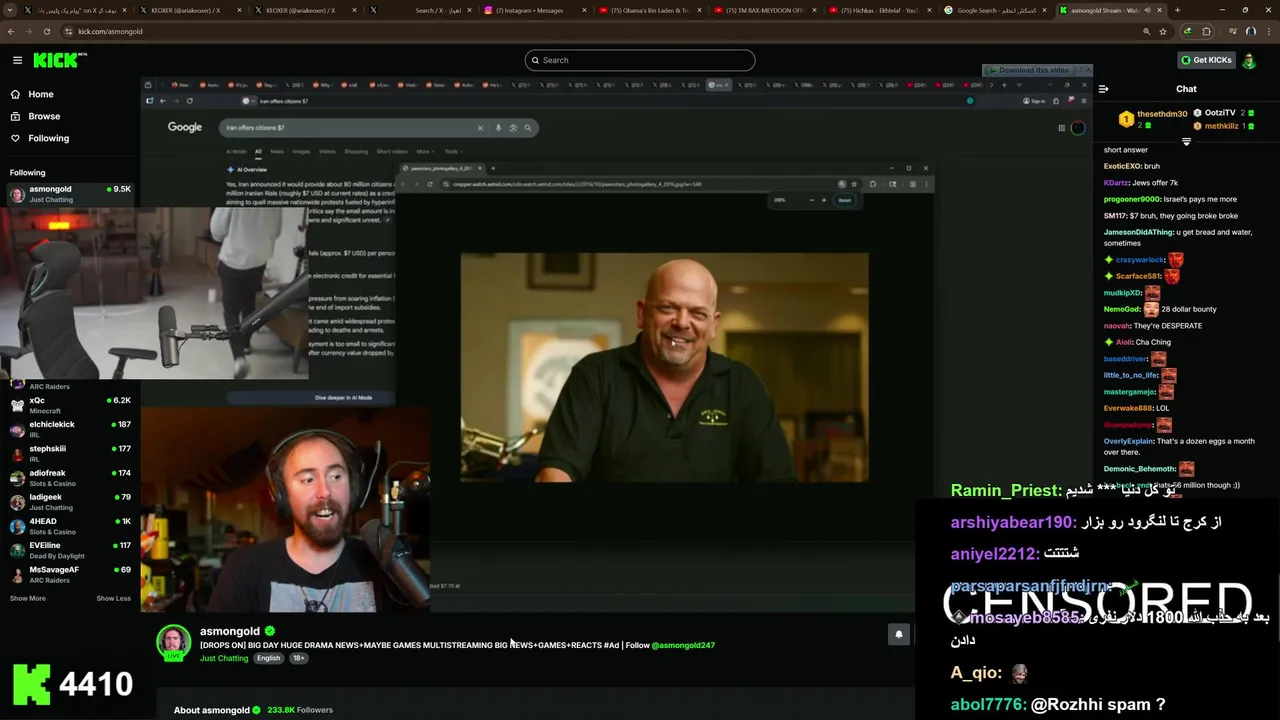Open adiofreak channel in the sidebar
1280x720 pixels.
[70, 478]
